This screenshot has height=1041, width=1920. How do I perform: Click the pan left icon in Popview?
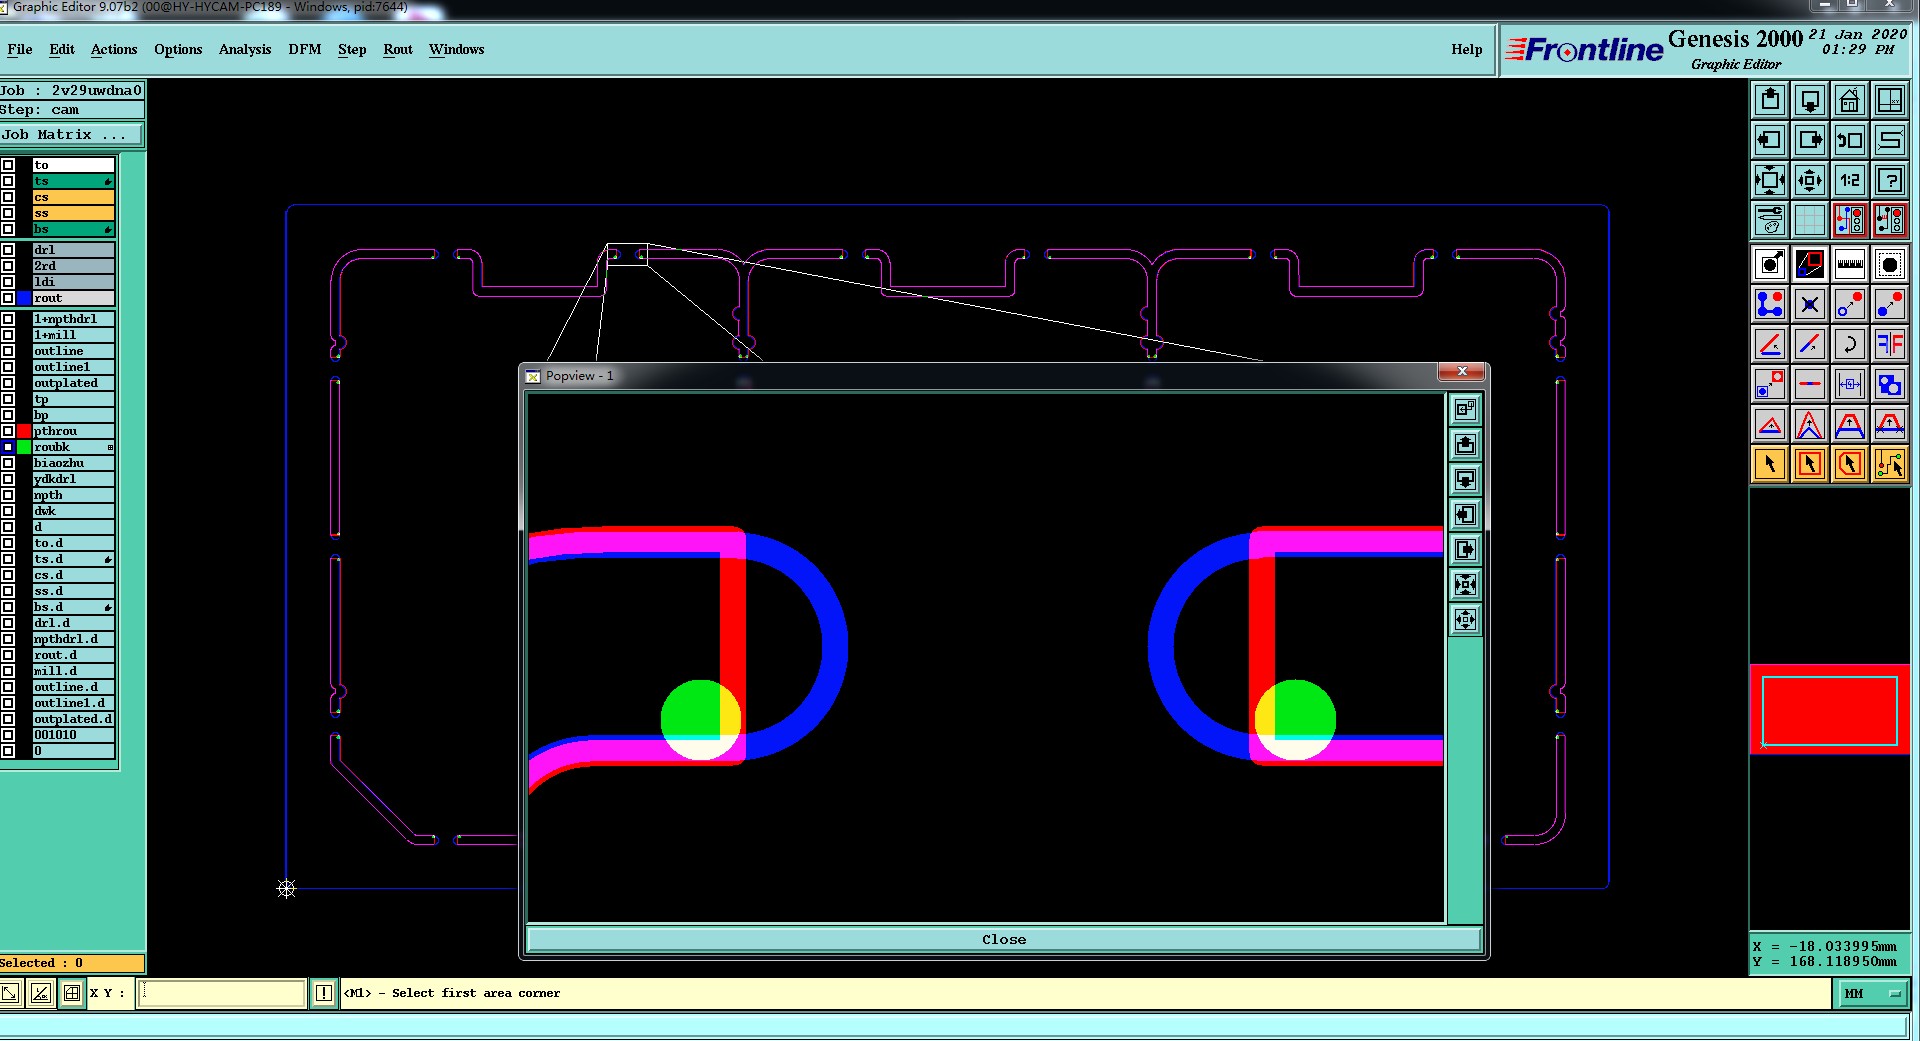[x=1465, y=515]
